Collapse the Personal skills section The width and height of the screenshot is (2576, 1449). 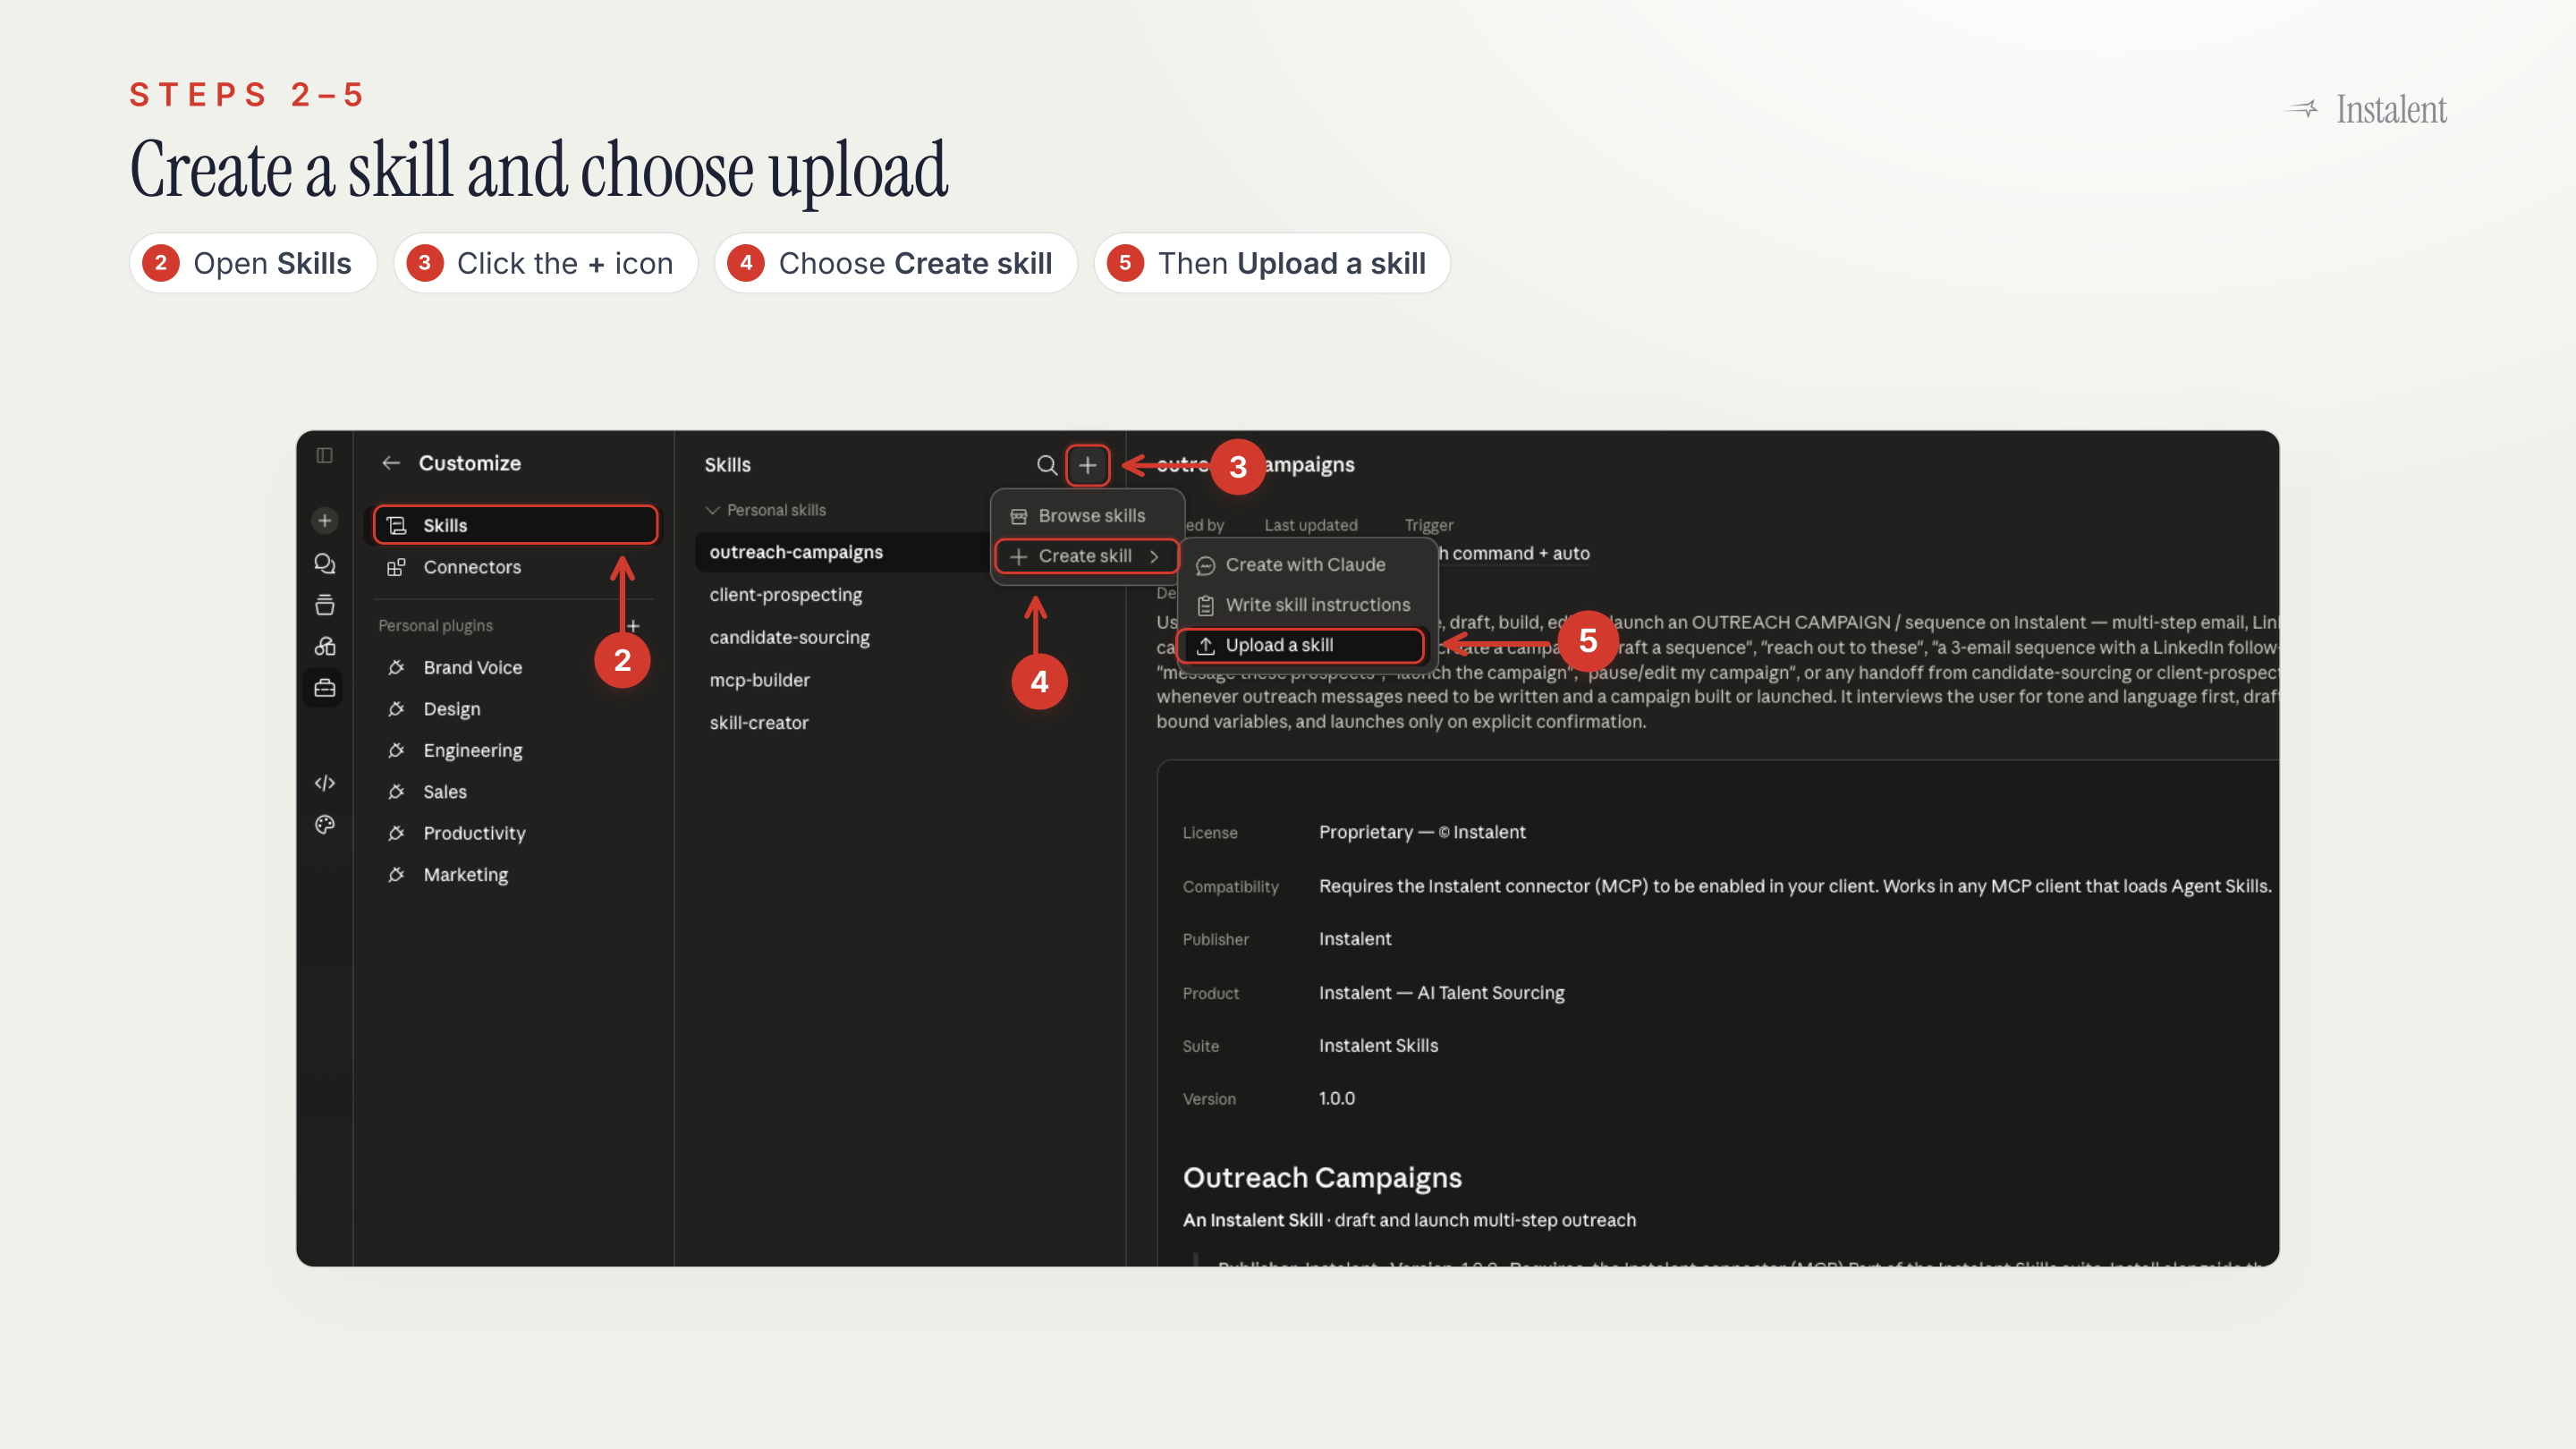pos(766,510)
